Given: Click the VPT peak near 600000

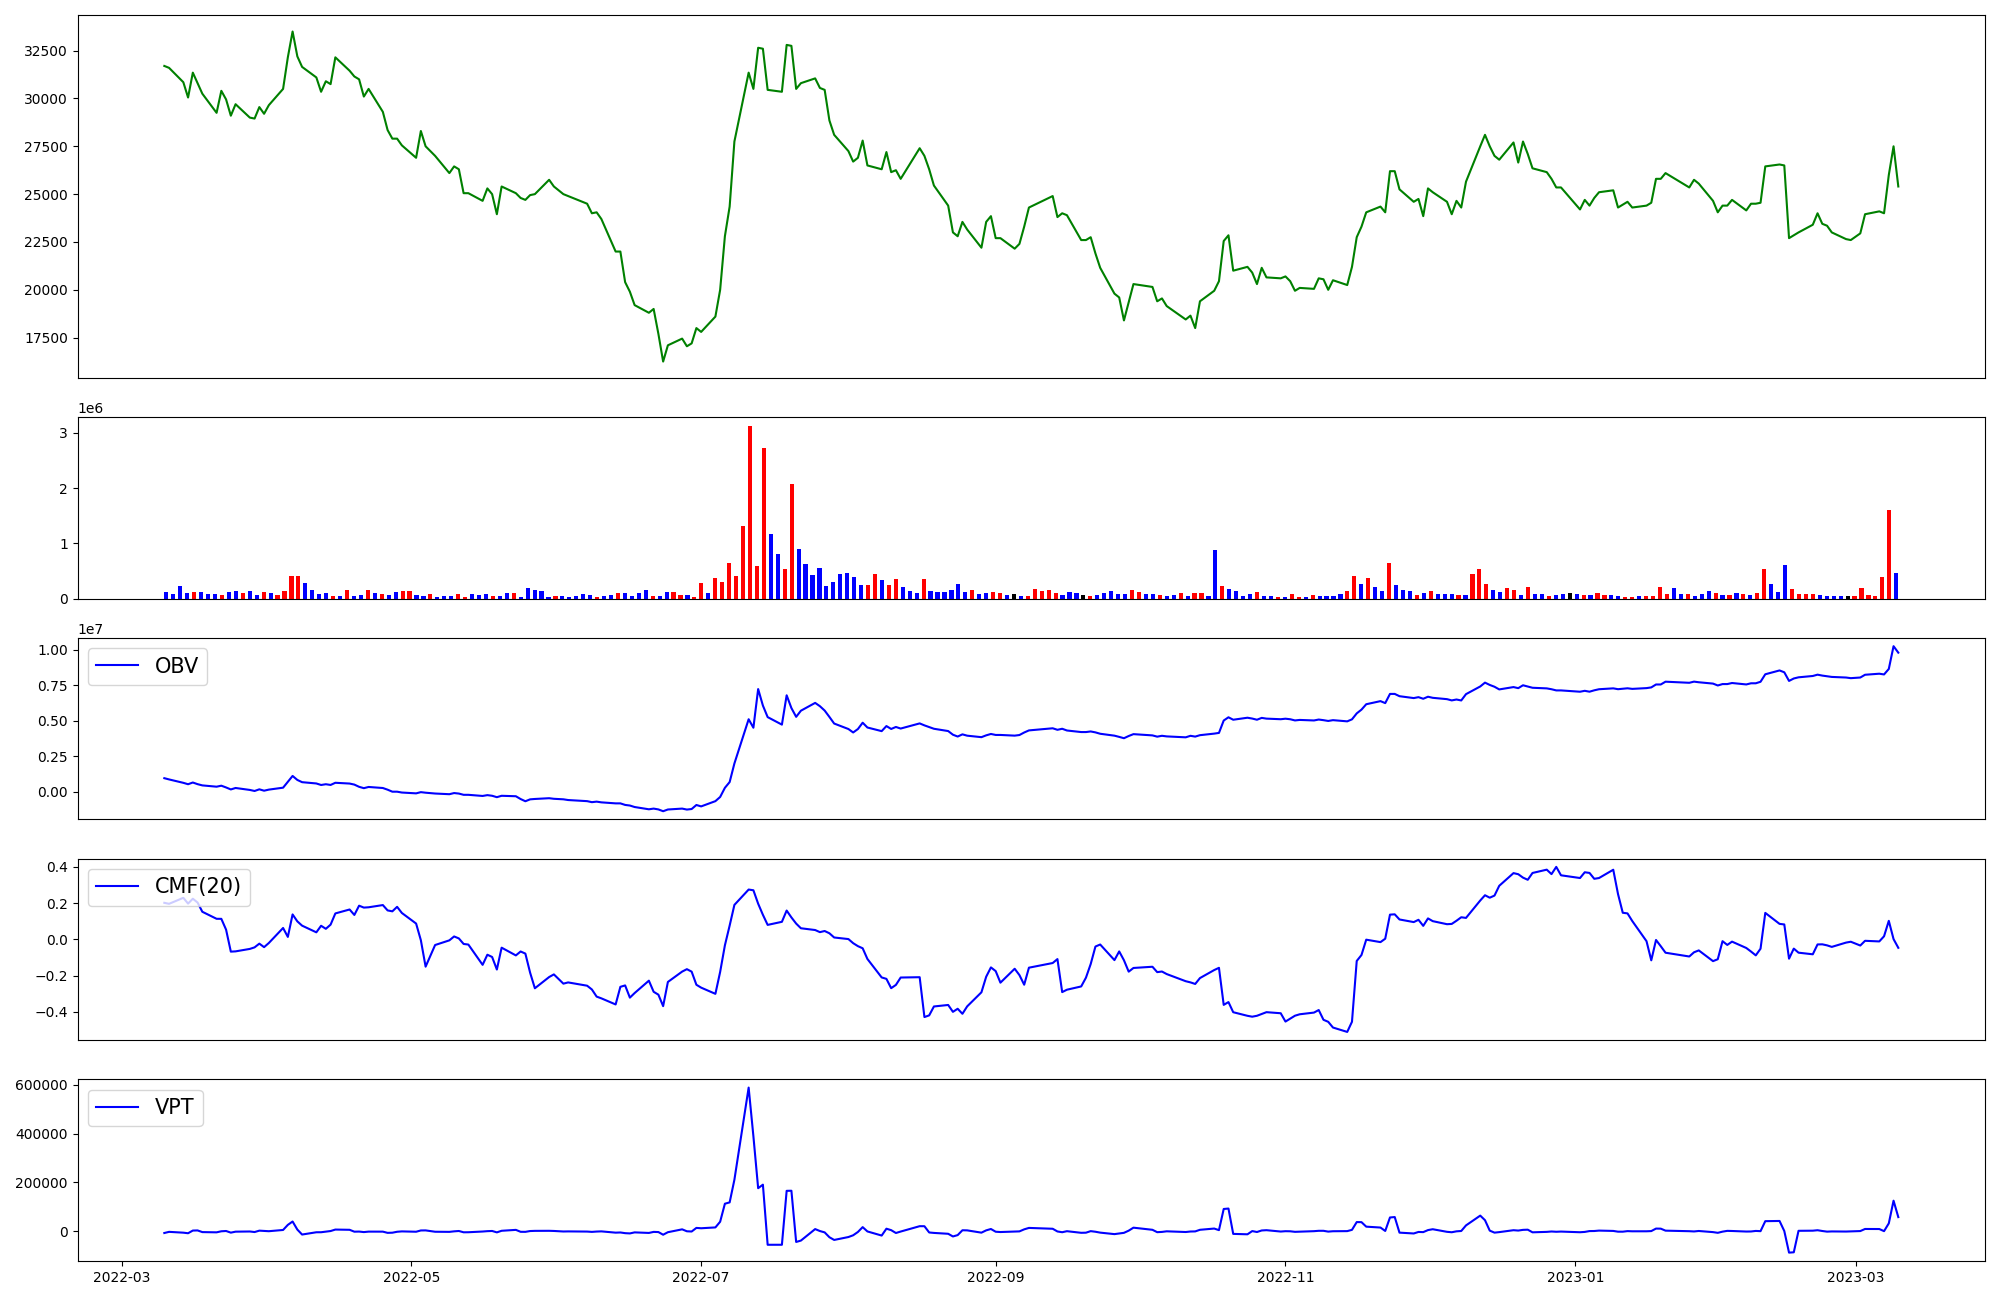Looking at the screenshot, I should 748,1089.
